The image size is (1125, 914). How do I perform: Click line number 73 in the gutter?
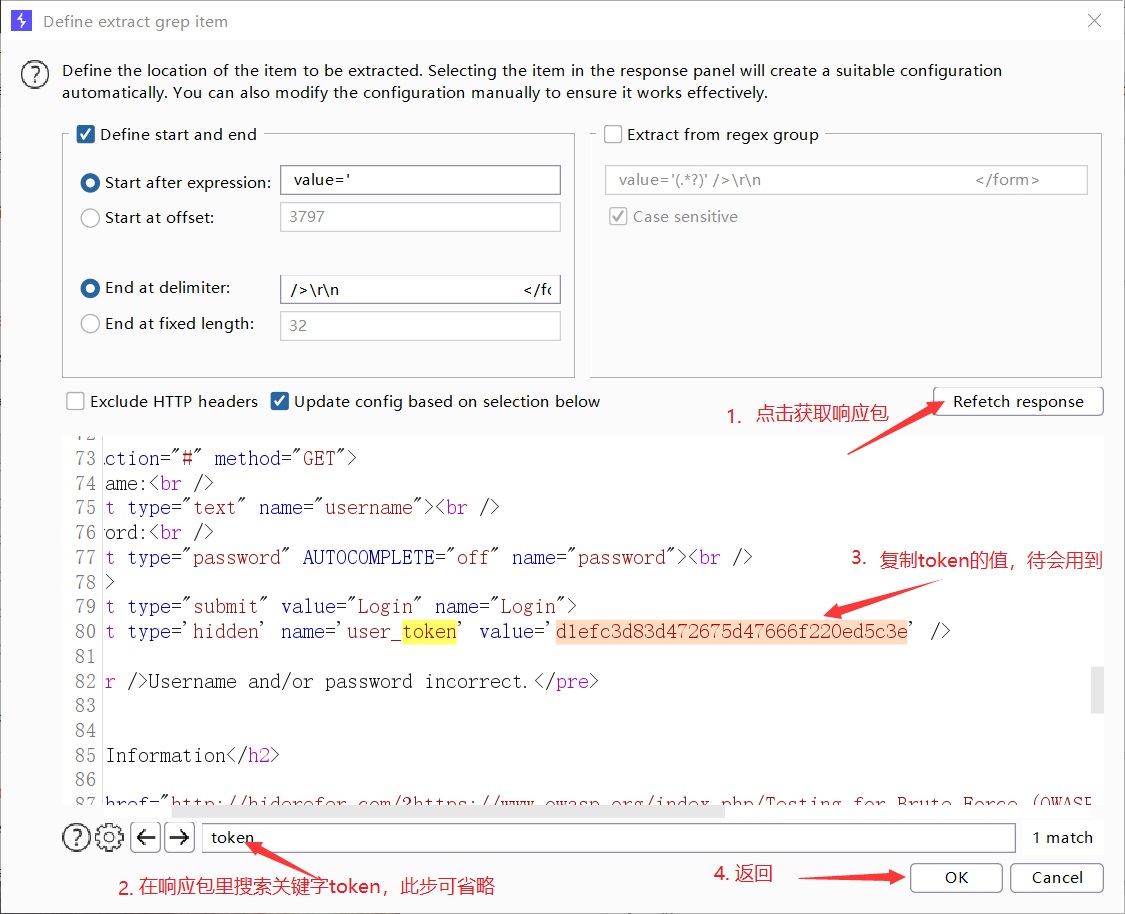click(85, 458)
